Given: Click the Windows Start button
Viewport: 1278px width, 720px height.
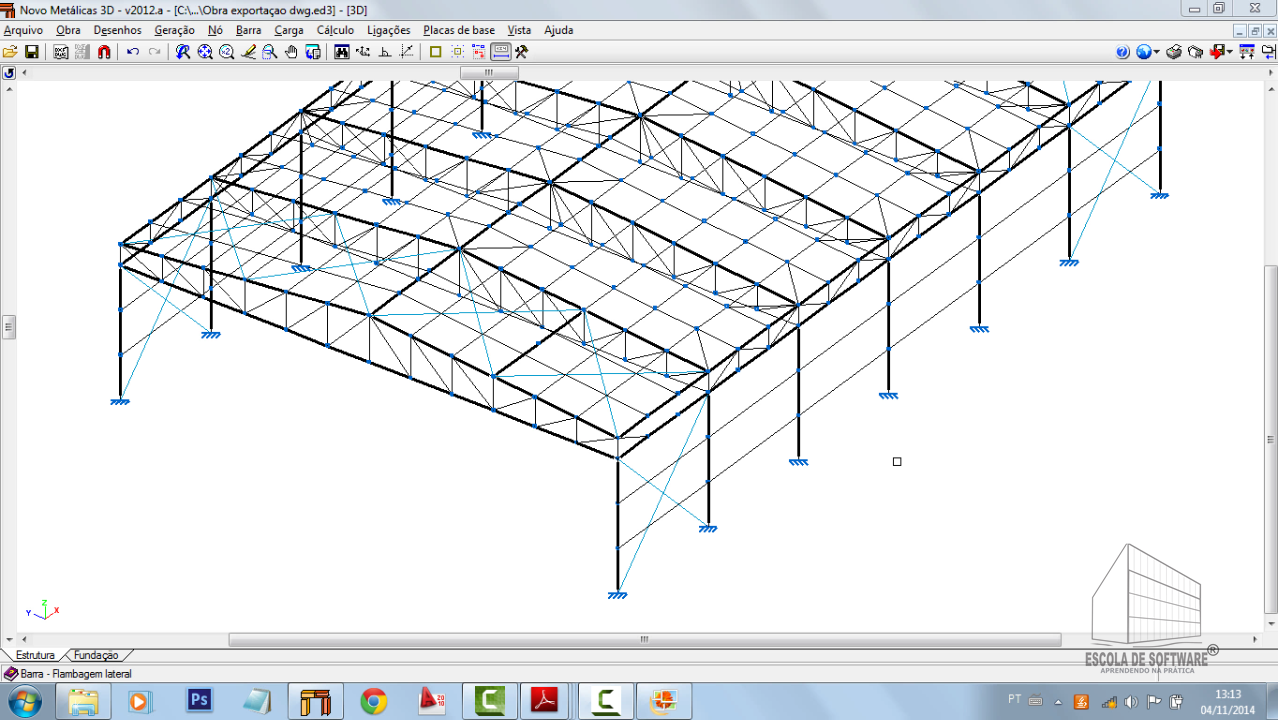Looking at the screenshot, I should click(24, 700).
